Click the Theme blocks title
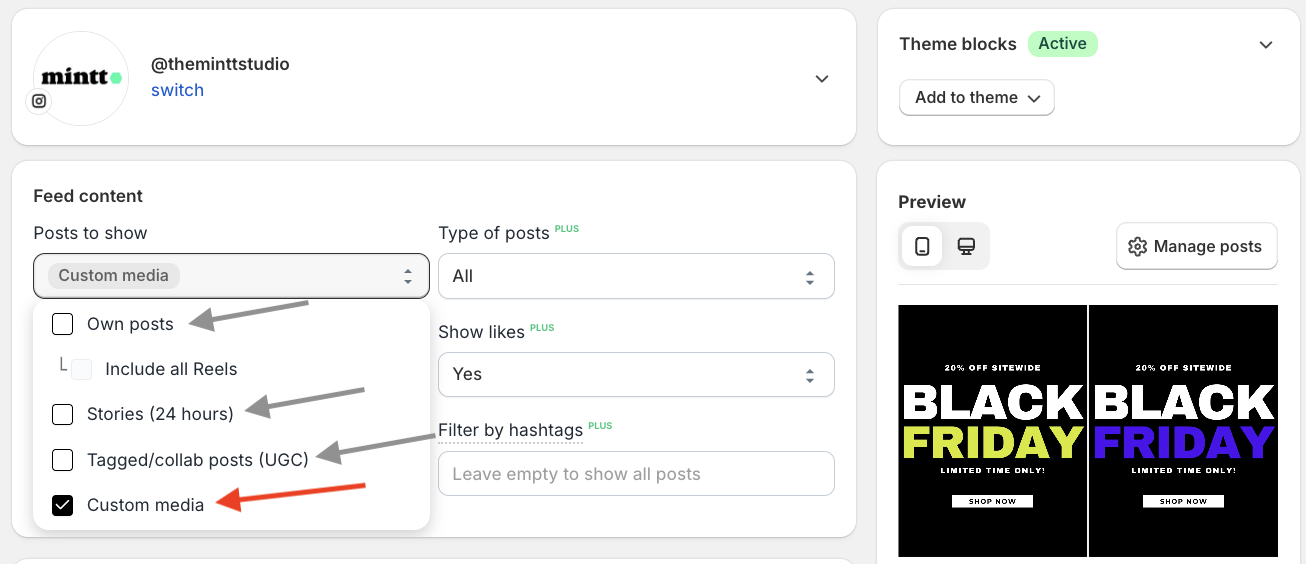Screen dimensions: 1306x564 click(x=958, y=44)
